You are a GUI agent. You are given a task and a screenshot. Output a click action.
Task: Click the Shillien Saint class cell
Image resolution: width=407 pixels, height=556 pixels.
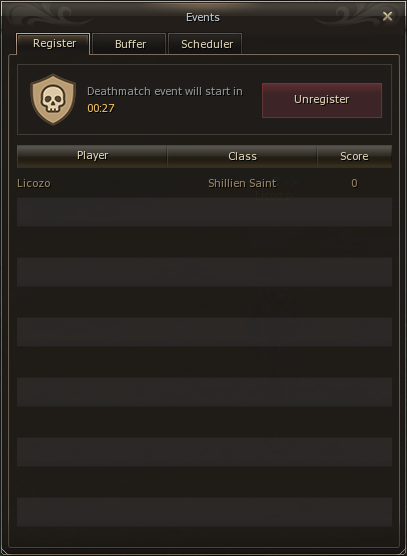(242, 183)
